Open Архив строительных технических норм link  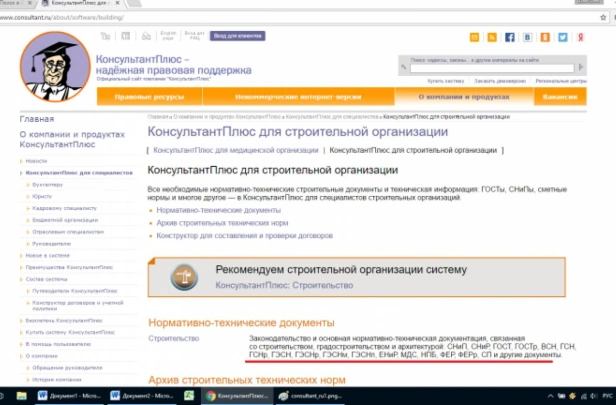coord(222,223)
